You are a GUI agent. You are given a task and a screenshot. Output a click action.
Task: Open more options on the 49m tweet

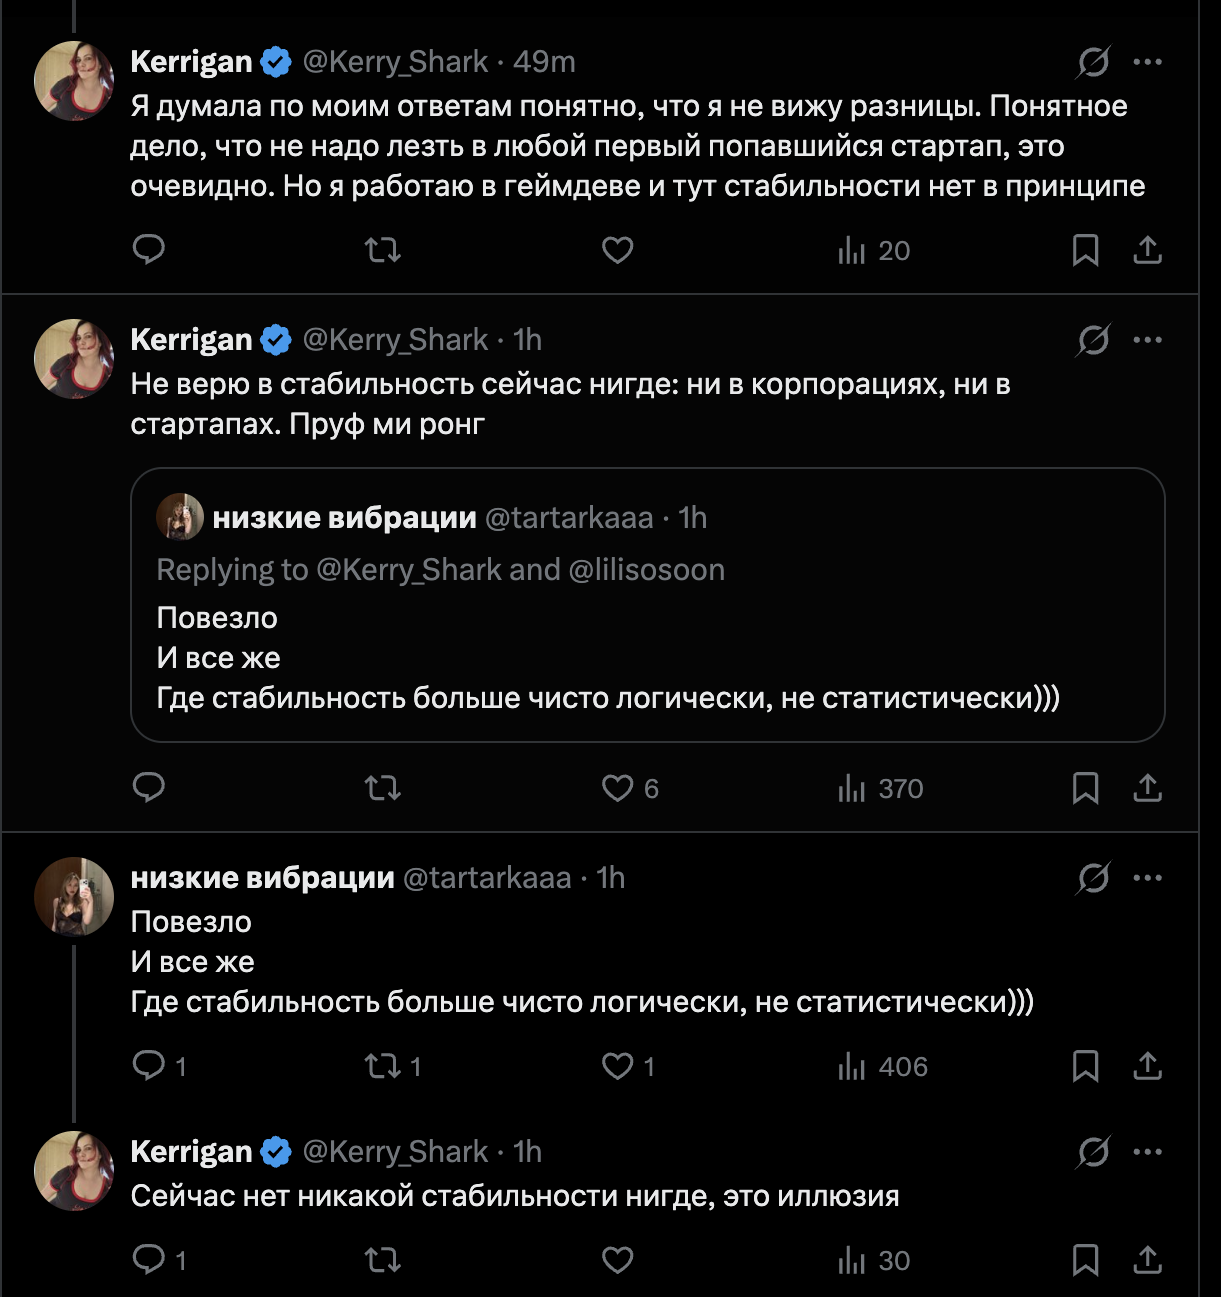(x=1147, y=63)
